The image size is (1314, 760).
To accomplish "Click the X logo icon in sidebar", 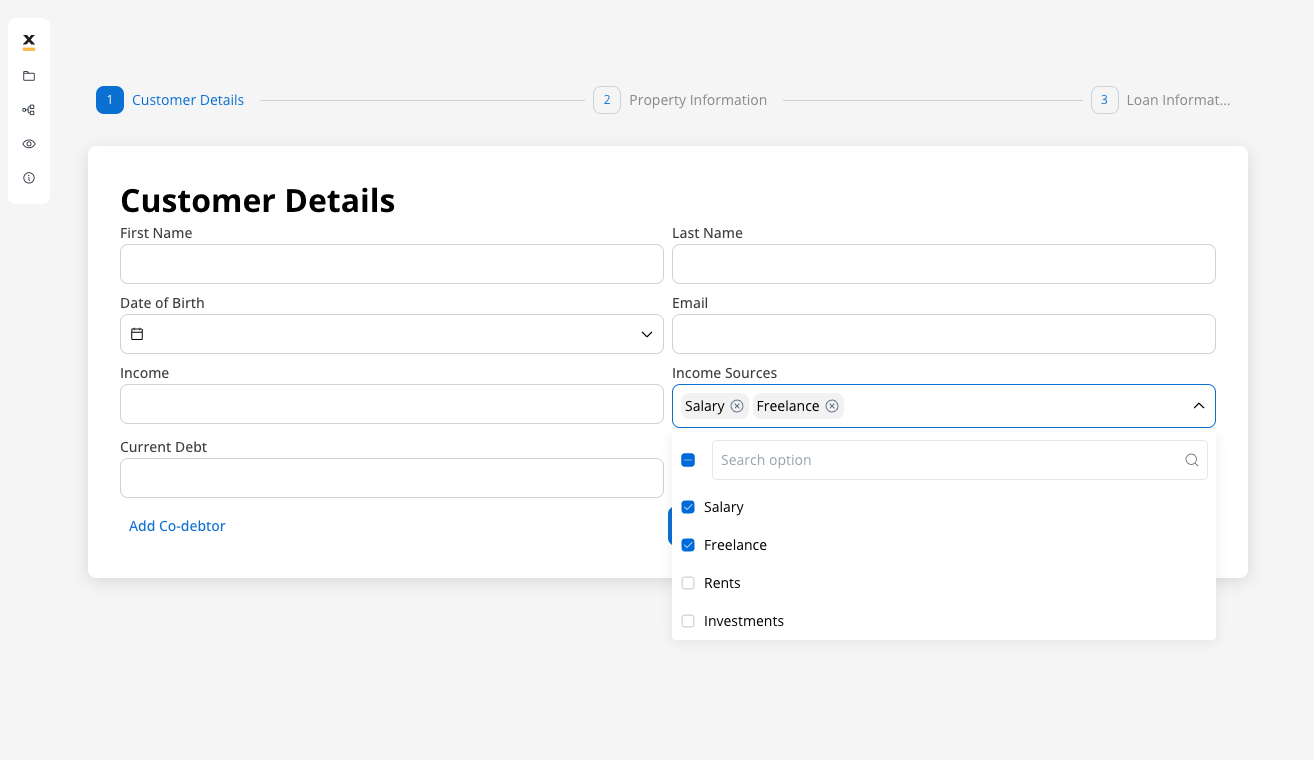I will click(29, 41).
